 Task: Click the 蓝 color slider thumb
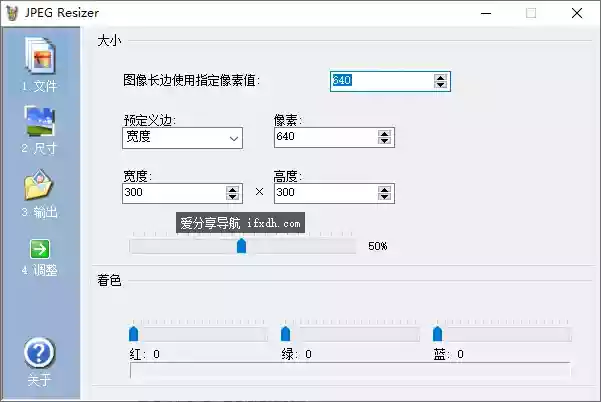coord(437,333)
